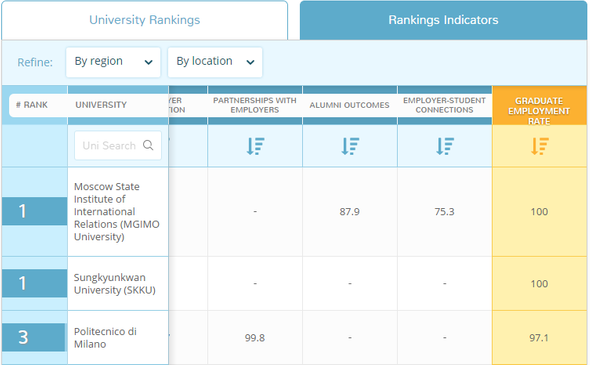Sort by Employer-Student Connections icon

click(445, 146)
